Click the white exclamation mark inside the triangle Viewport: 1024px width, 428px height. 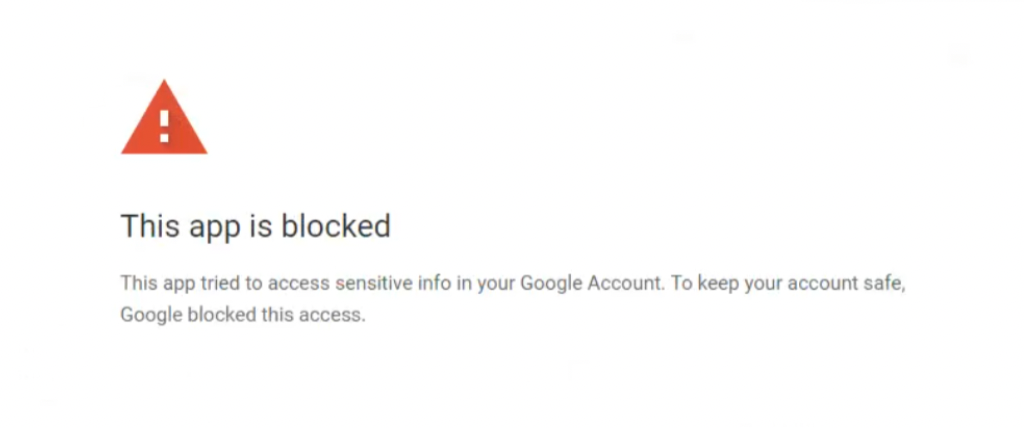(164, 126)
